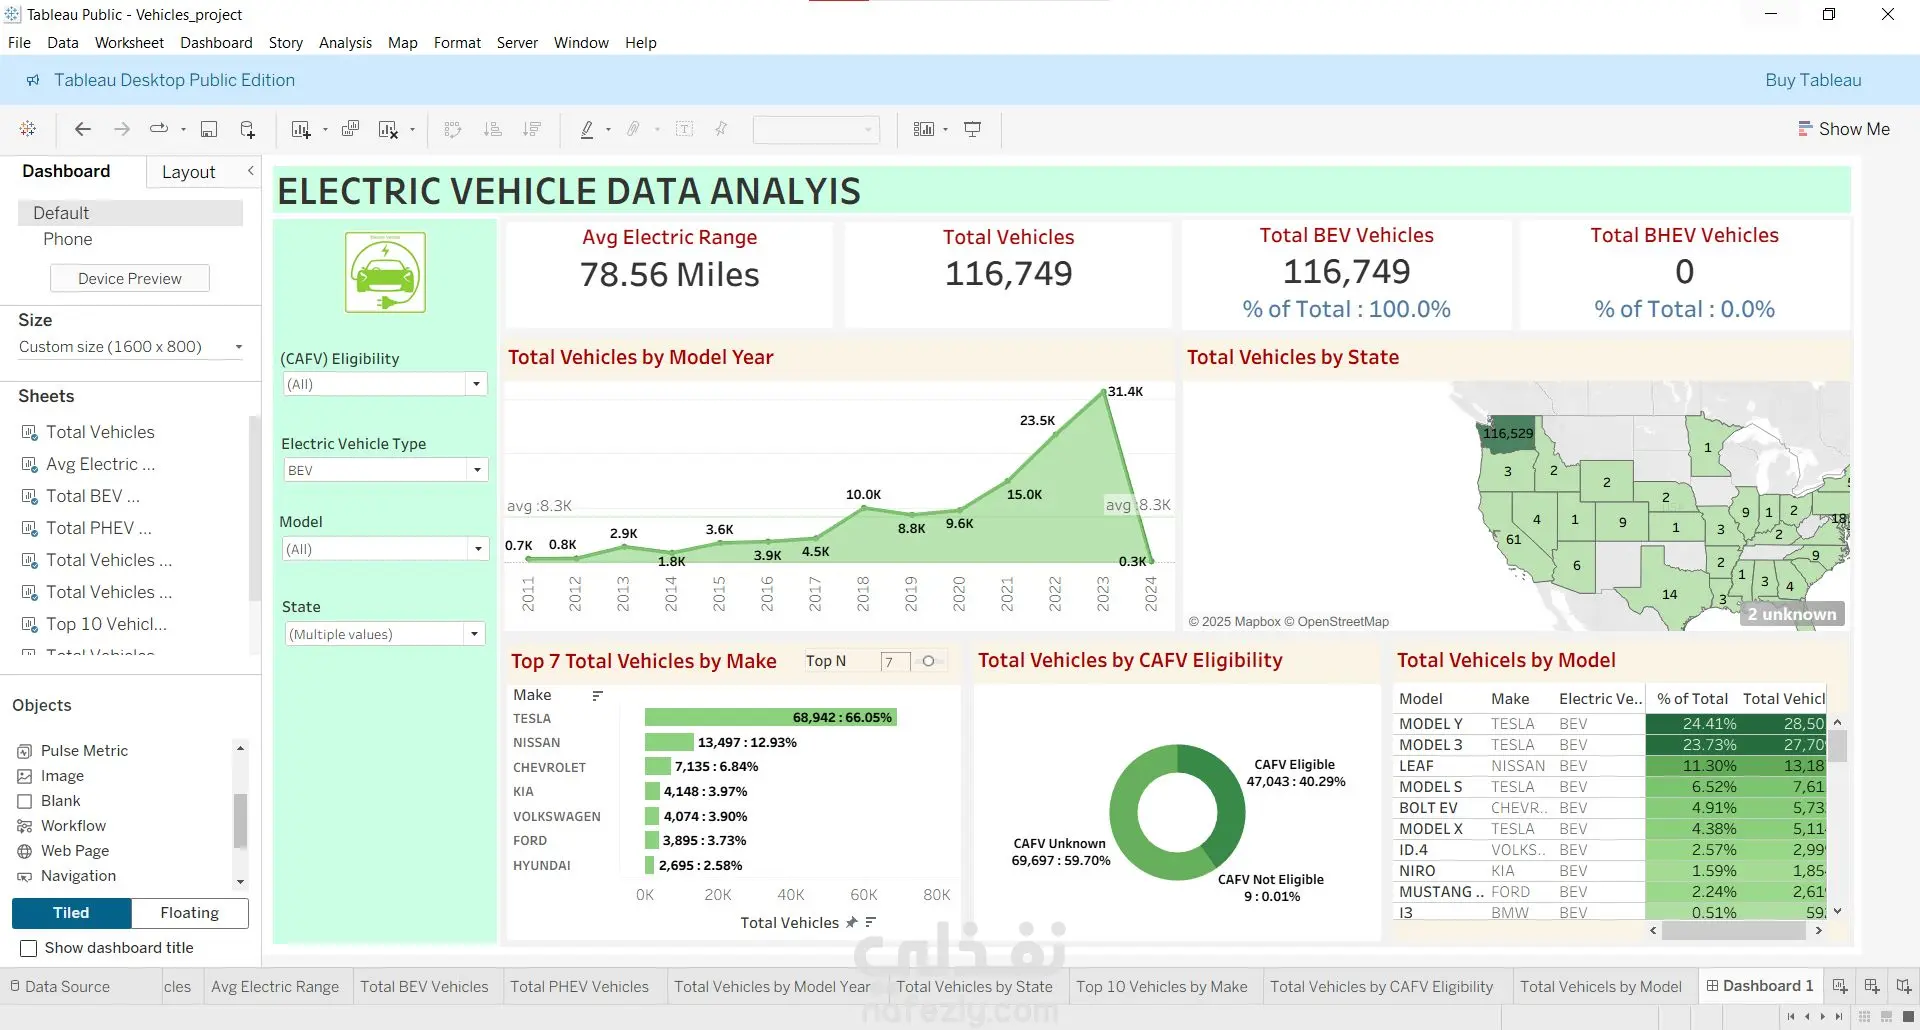Select the Phone device layout
Screen dimensions: 1920x1030
click(67, 239)
